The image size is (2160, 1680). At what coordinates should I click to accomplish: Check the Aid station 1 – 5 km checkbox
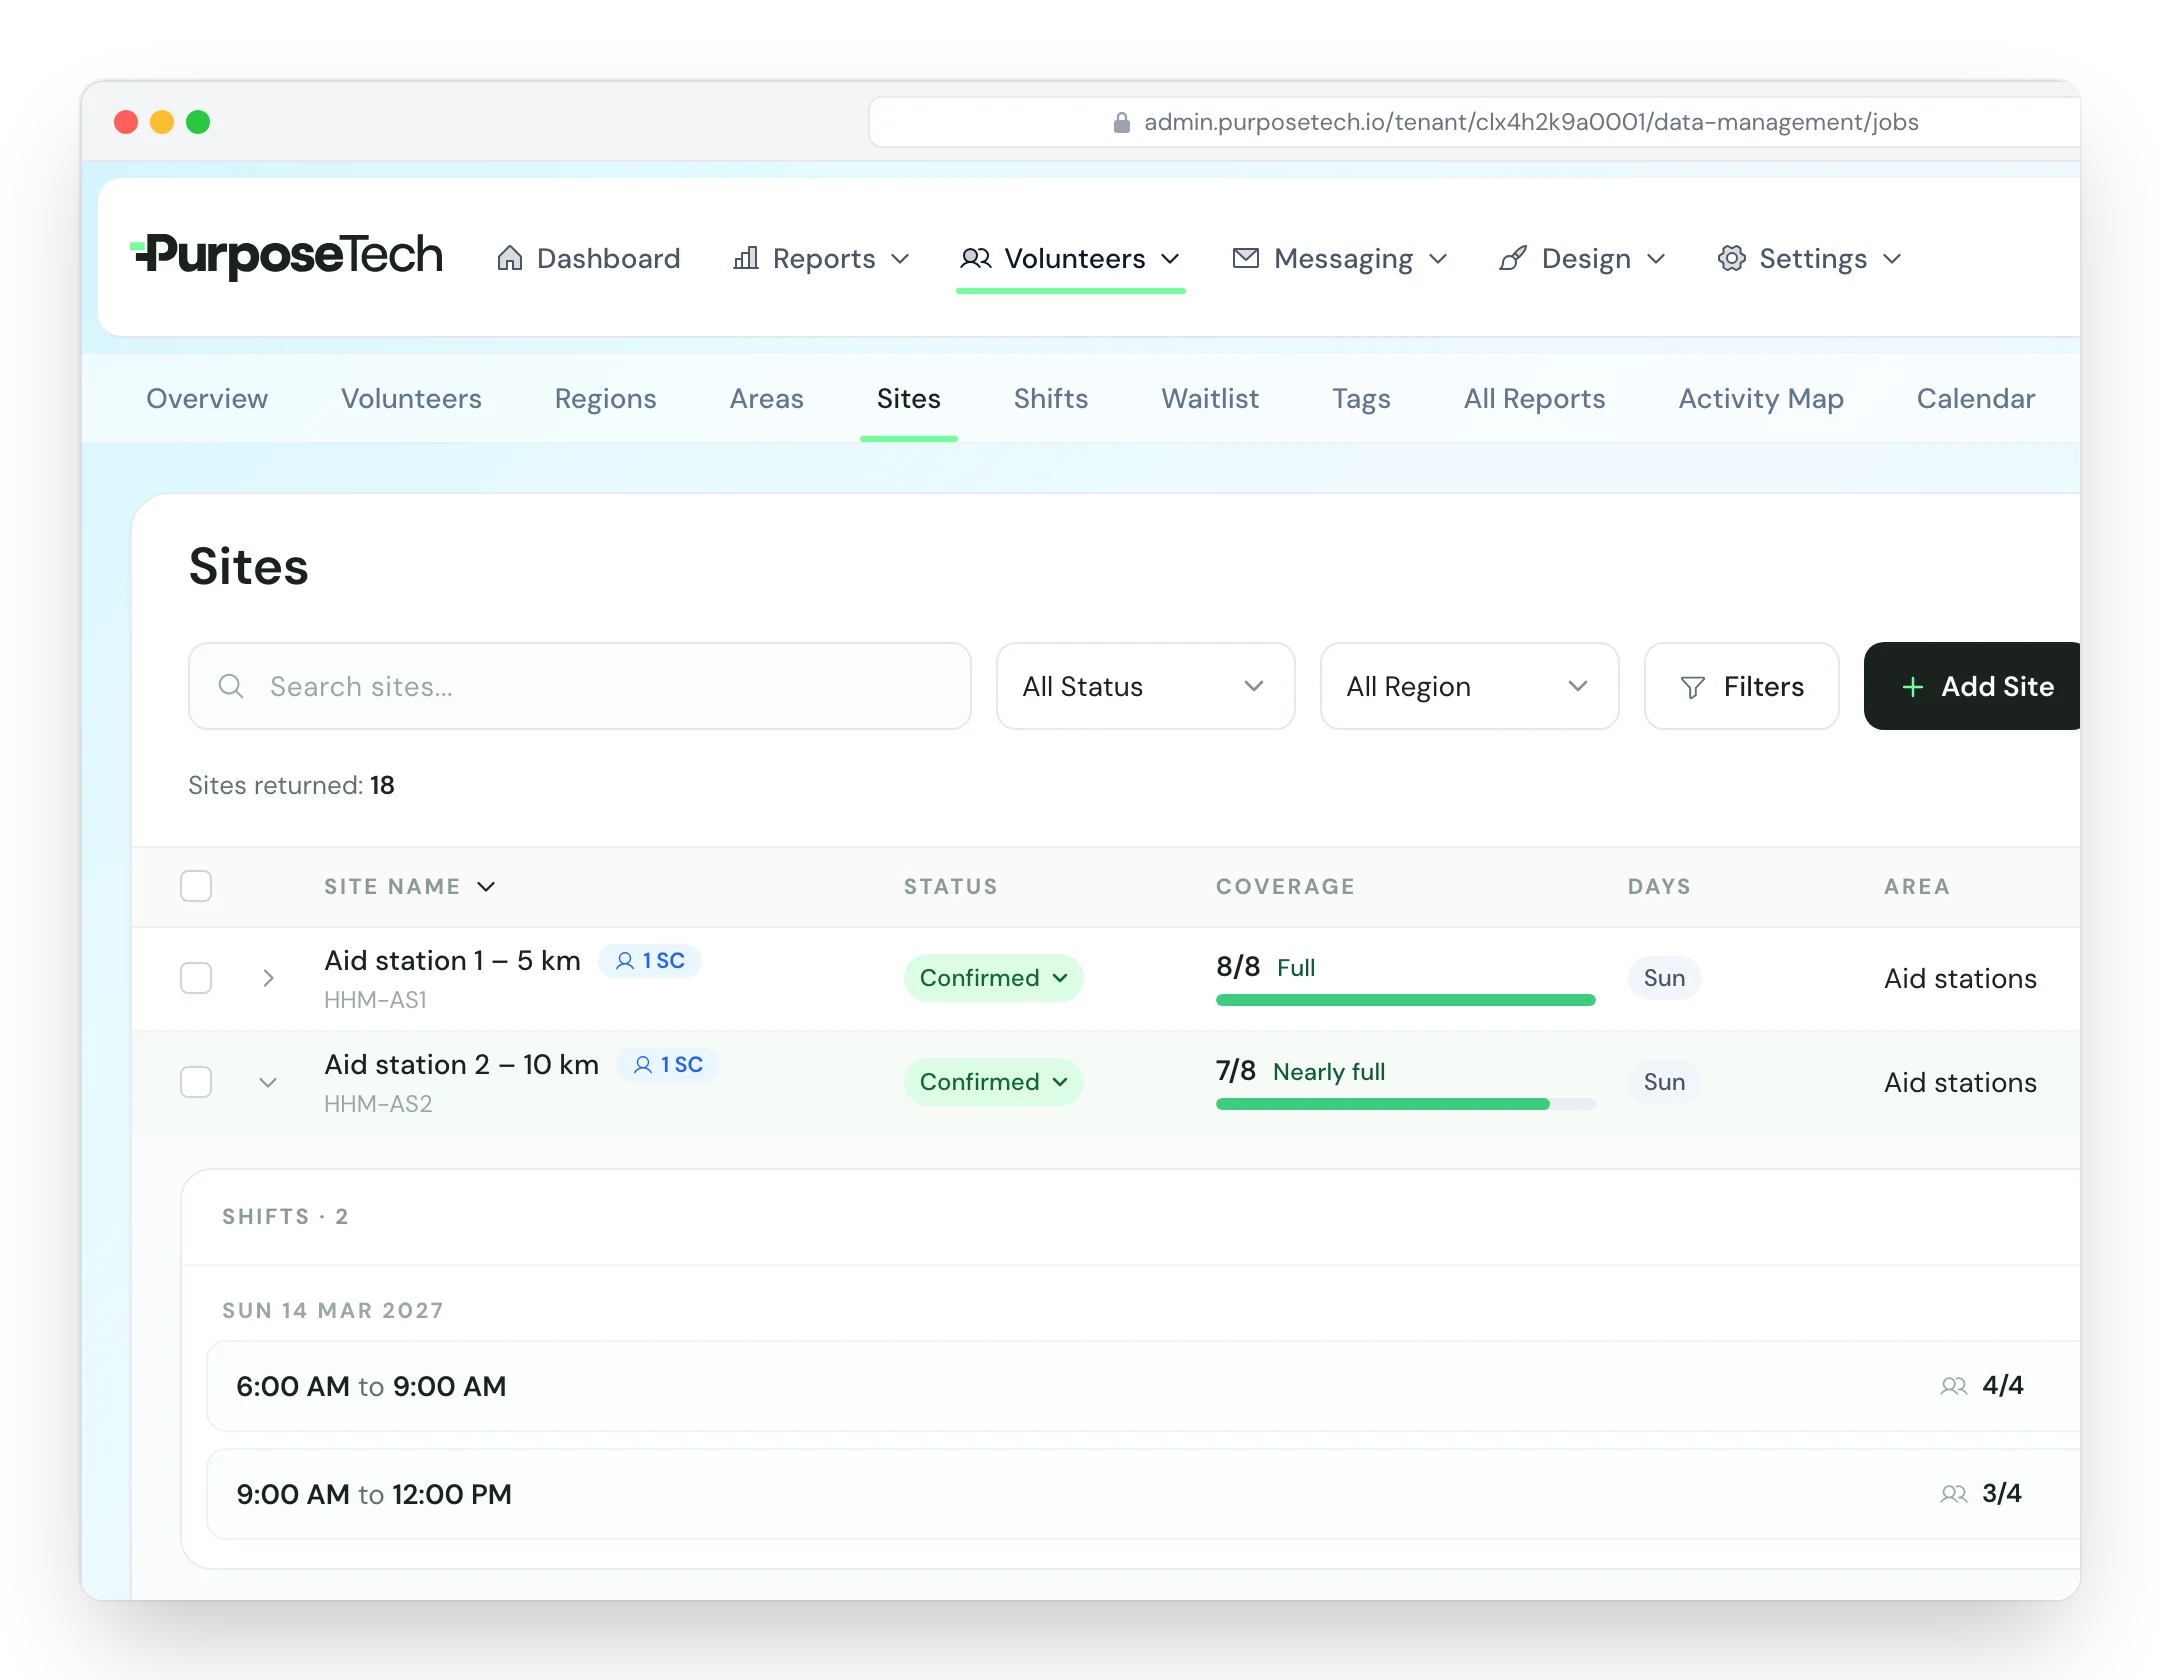pos(196,978)
